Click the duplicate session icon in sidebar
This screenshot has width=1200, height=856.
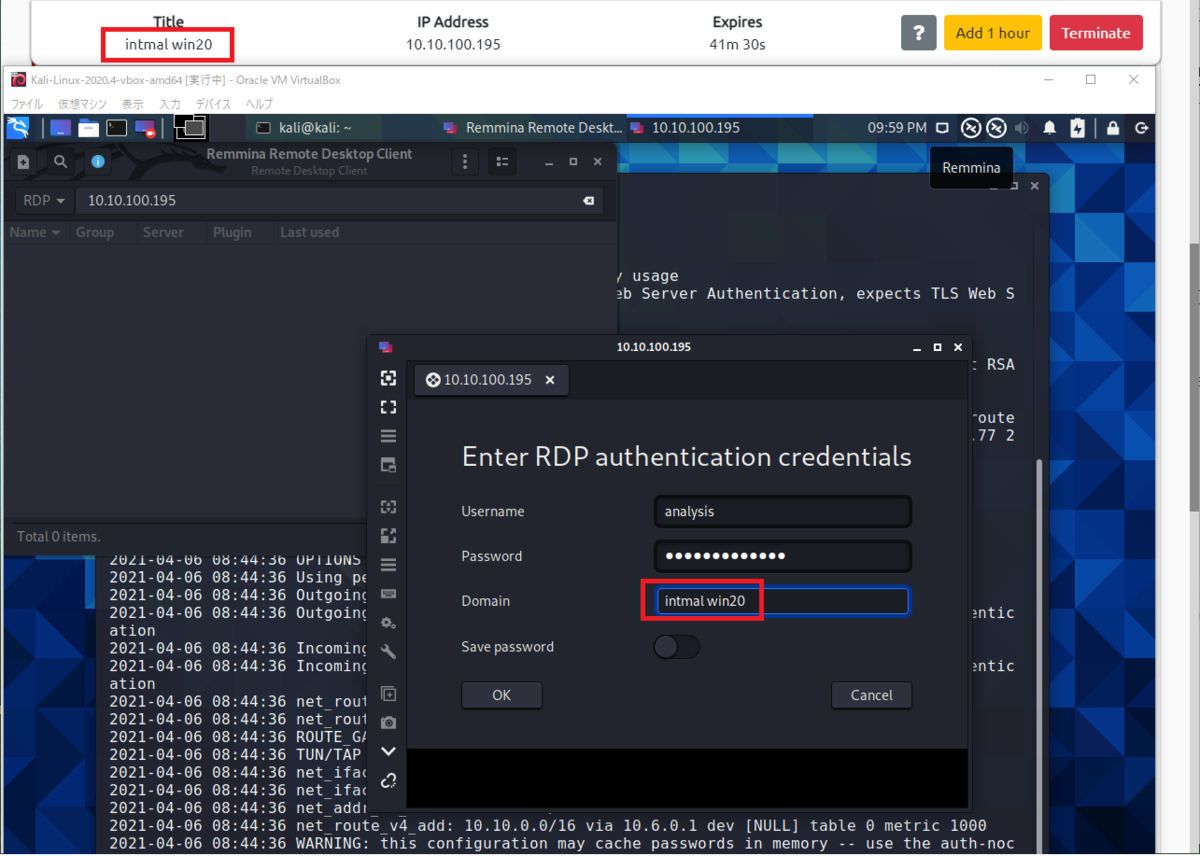389,694
